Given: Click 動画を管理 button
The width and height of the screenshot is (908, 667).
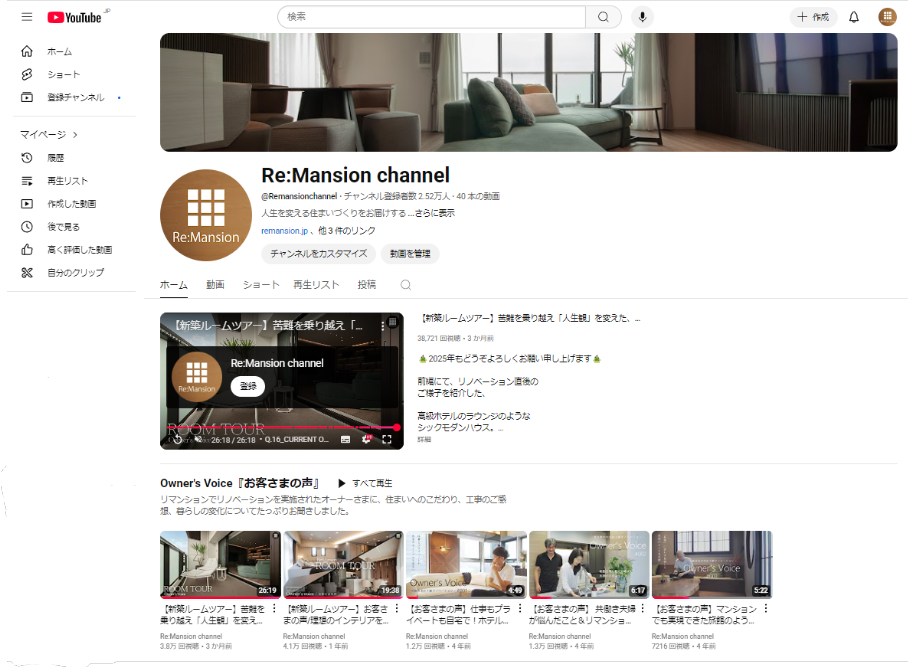Looking at the screenshot, I should pos(410,254).
